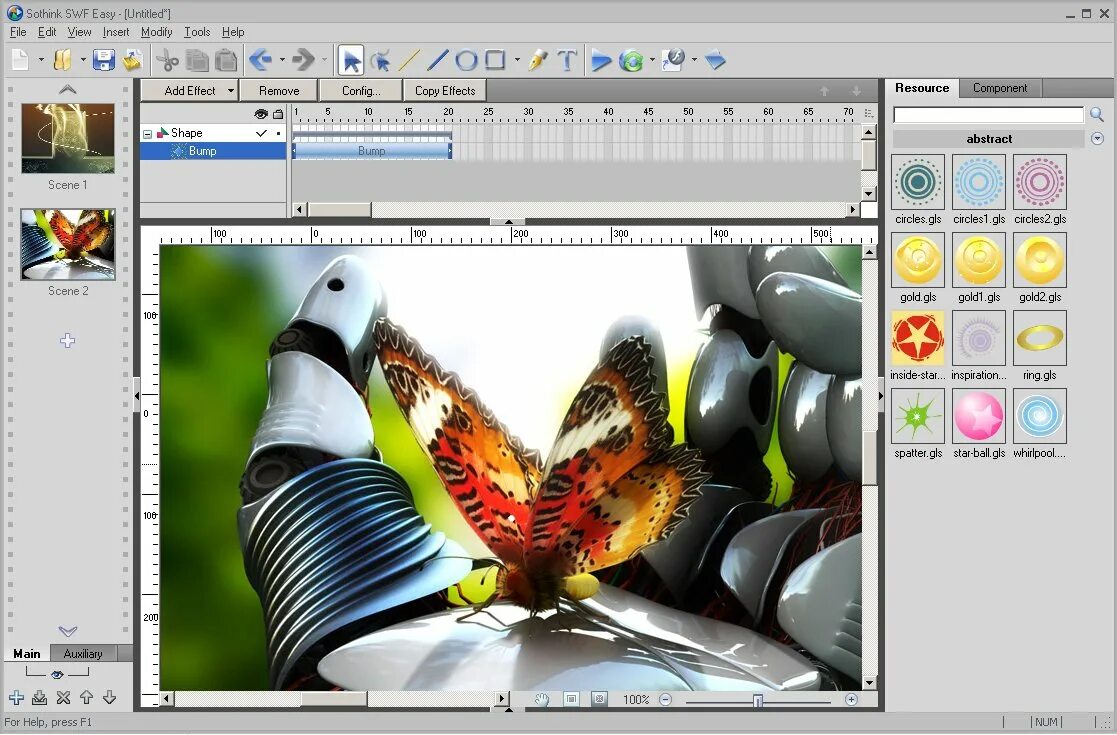The image size is (1117, 735).
Task: Click the zoom in plus button
Action: point(851,699)
